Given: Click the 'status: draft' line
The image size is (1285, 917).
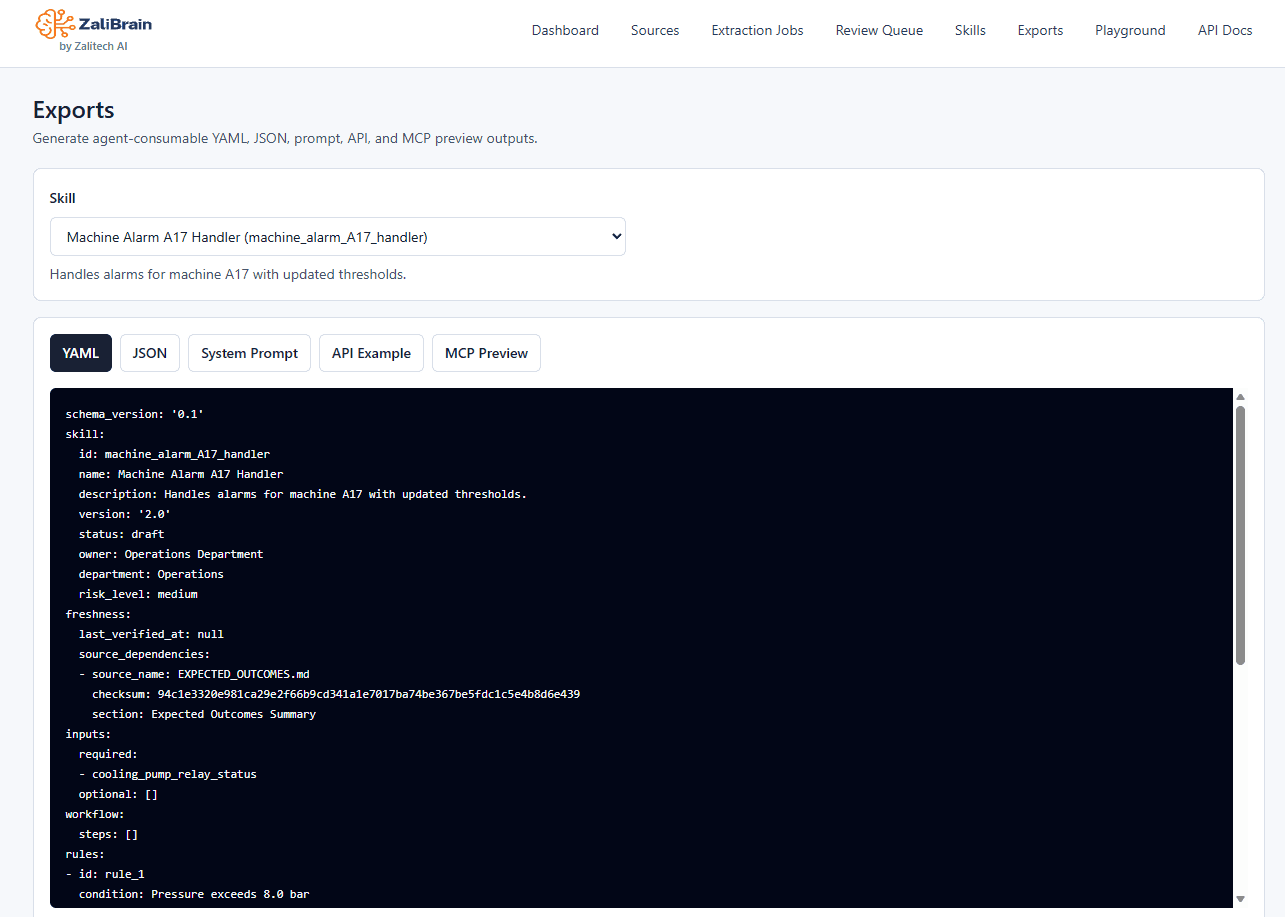Looking at the screenshot, I should pos(121,534).
